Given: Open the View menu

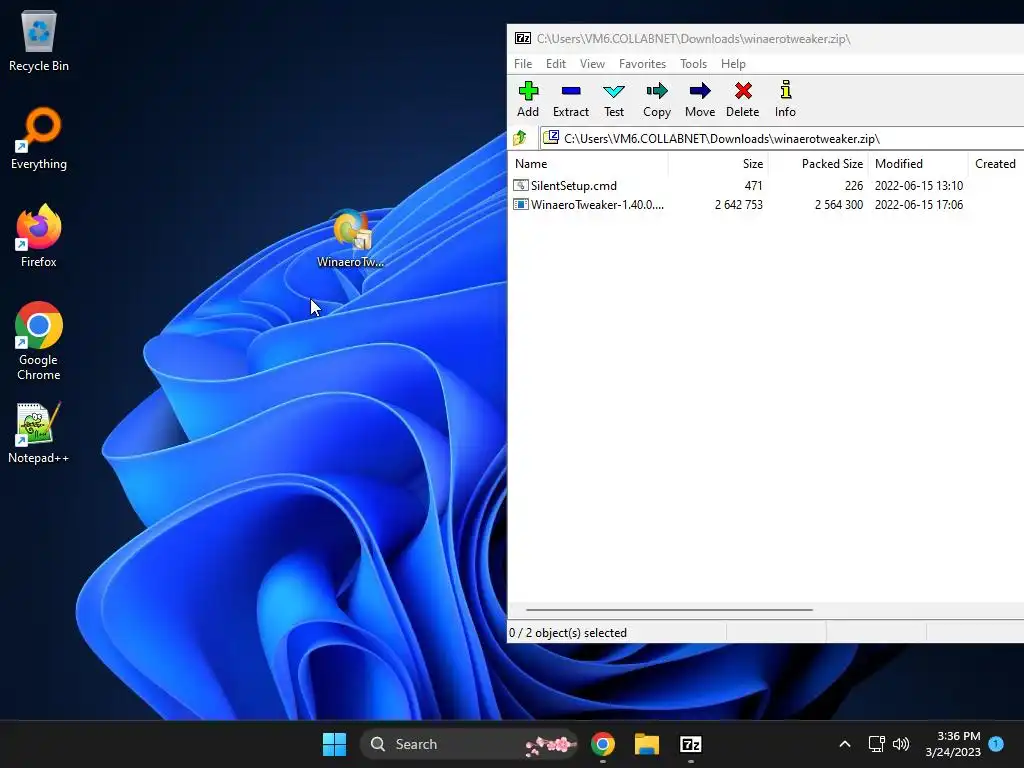Looking at the screenshot, I should tap(592, 63).
